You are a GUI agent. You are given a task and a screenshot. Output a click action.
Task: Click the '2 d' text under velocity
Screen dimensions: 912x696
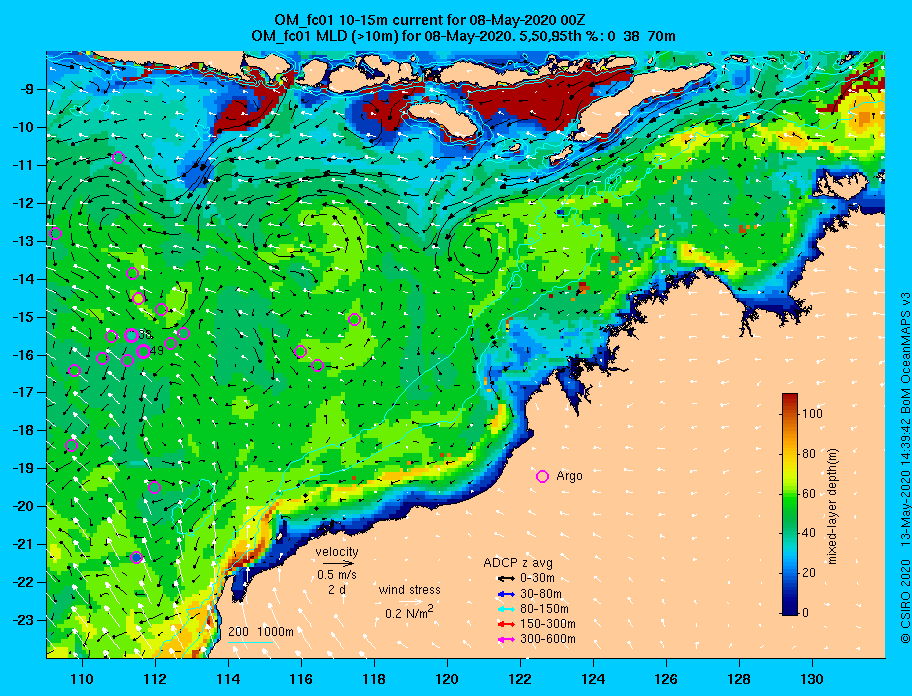tap(337, 589)
